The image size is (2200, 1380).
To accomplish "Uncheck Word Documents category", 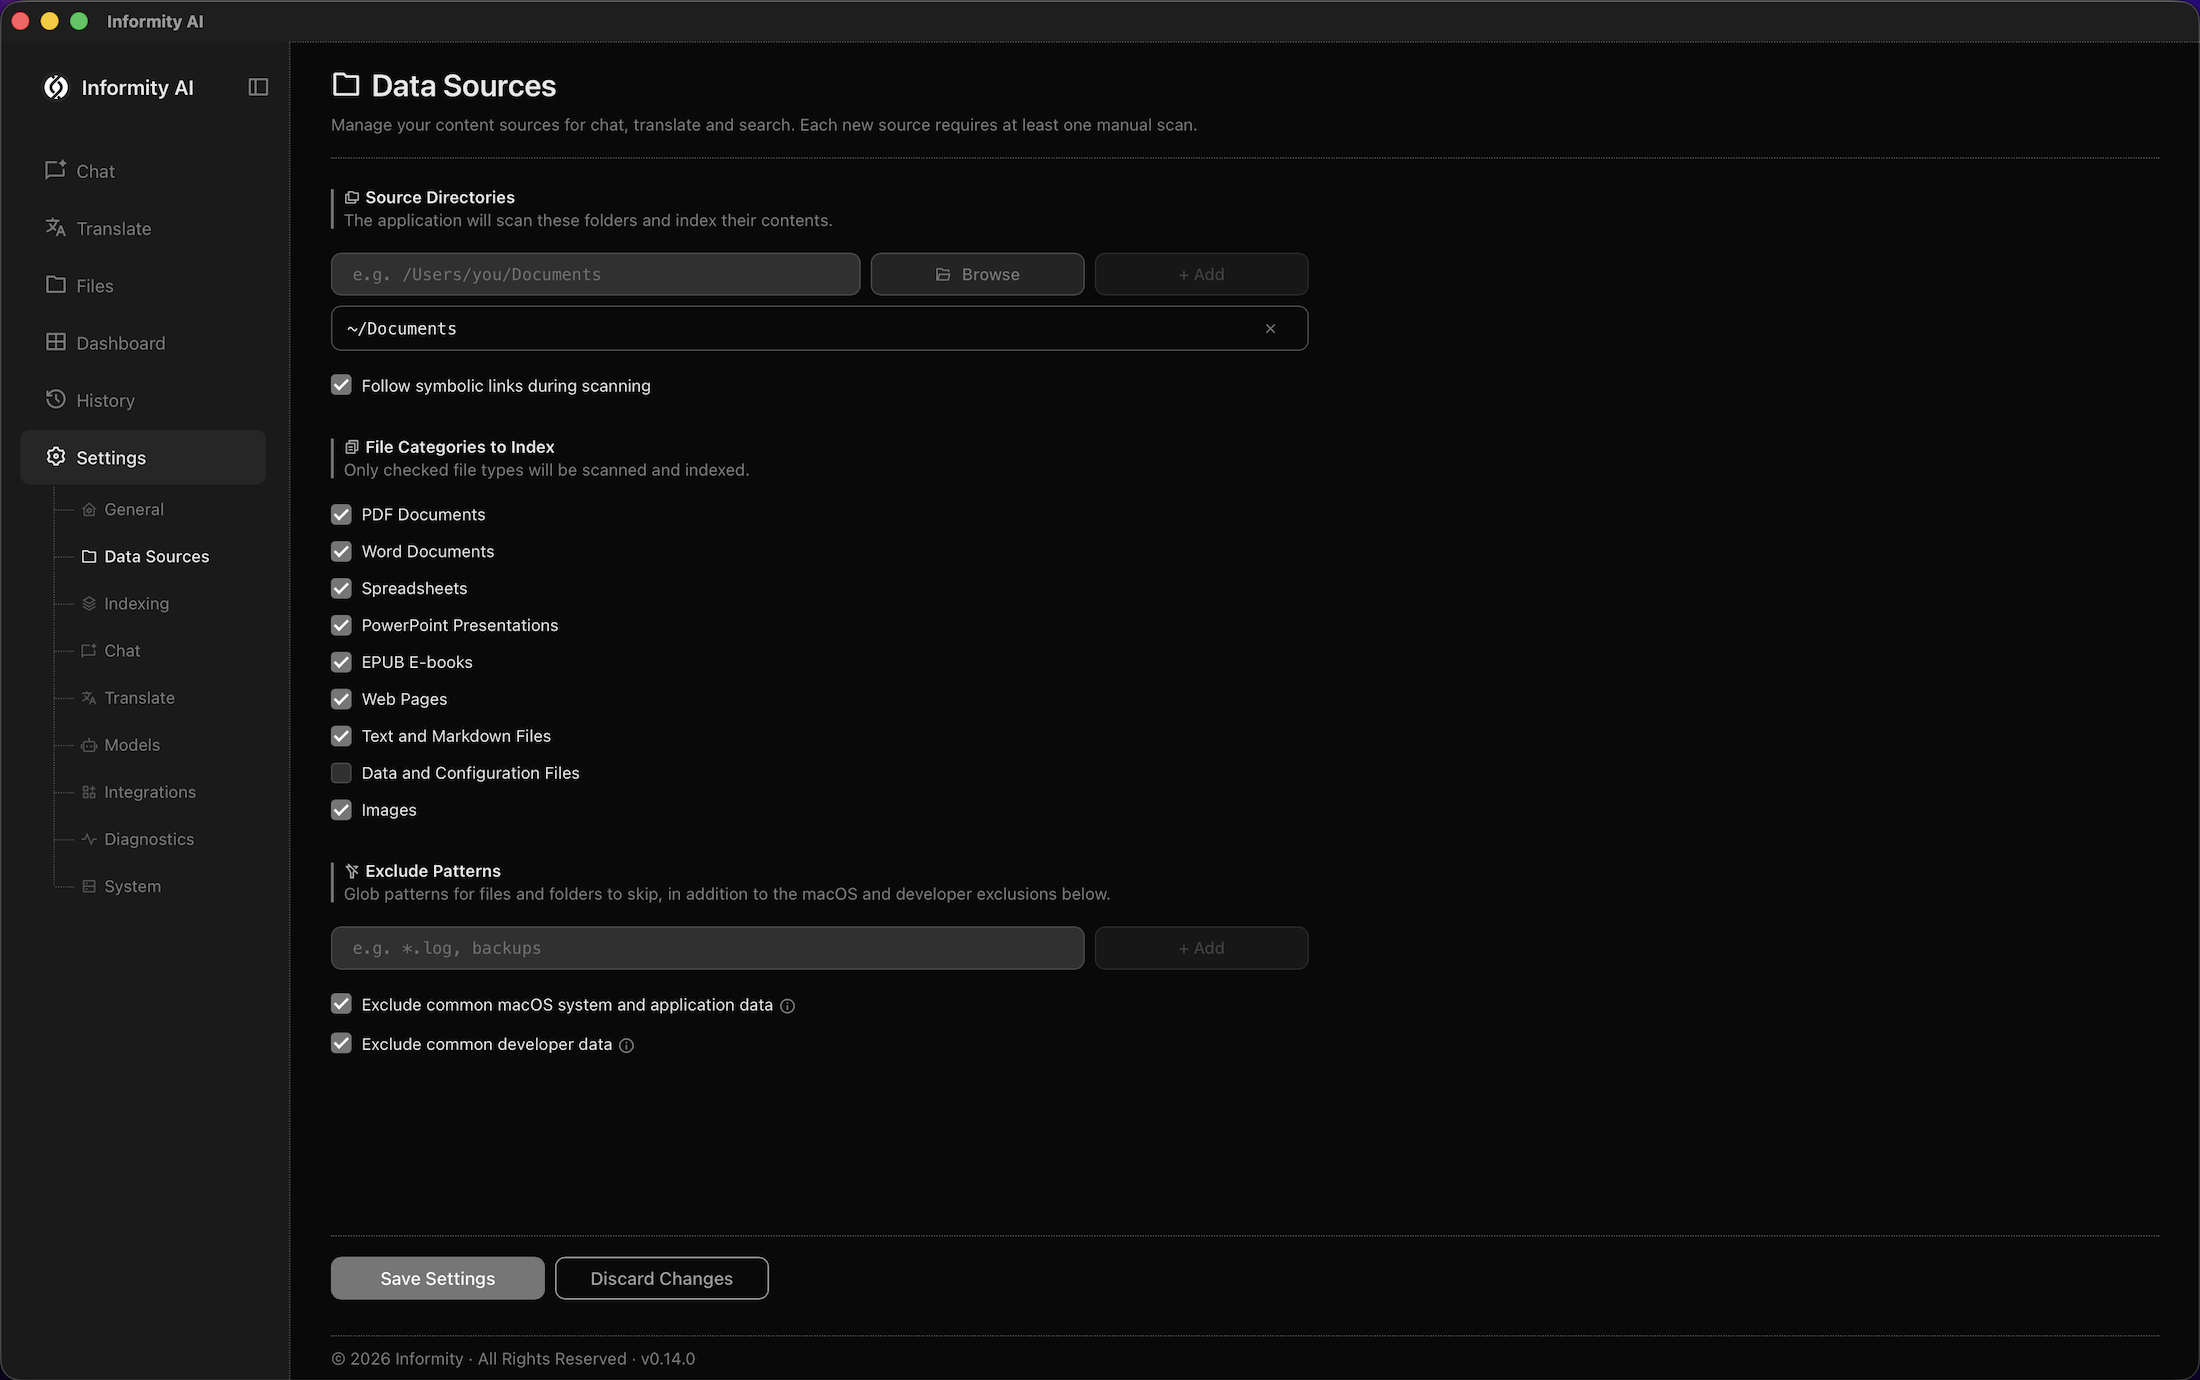I will (341, 551).
